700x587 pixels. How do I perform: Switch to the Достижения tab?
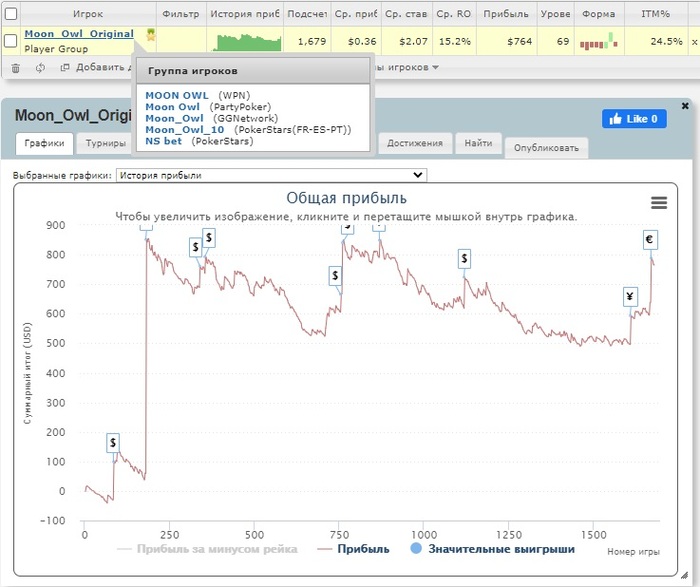coord(415,143)
